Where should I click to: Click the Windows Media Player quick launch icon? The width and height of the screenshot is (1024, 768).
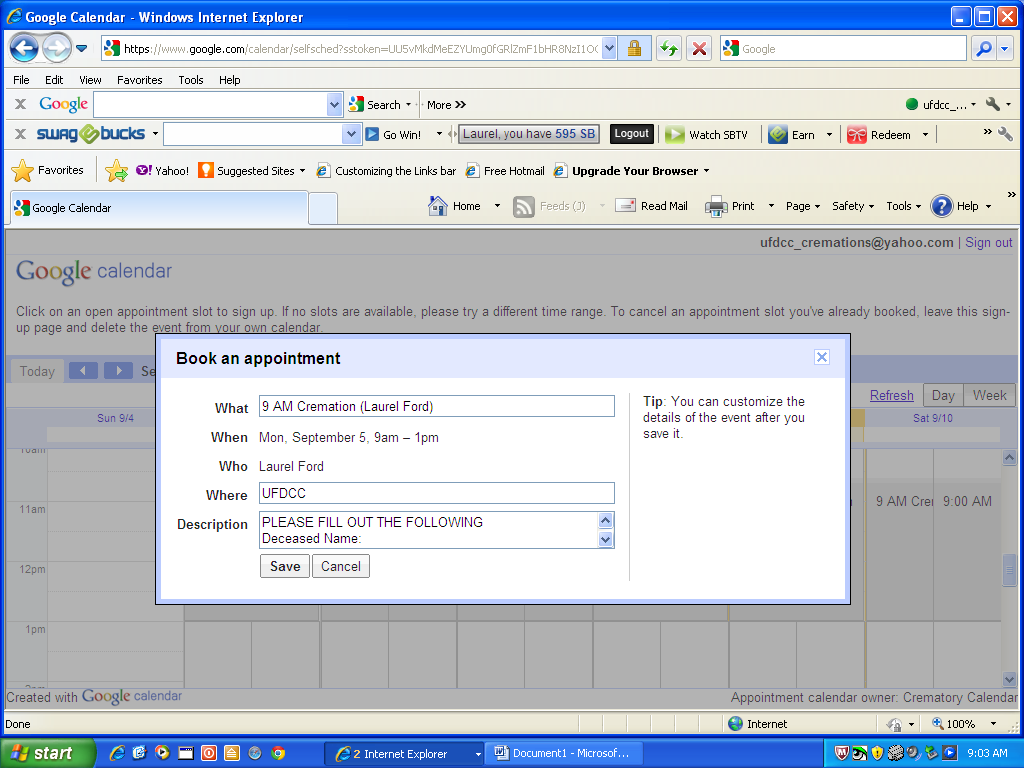point(162,753)
